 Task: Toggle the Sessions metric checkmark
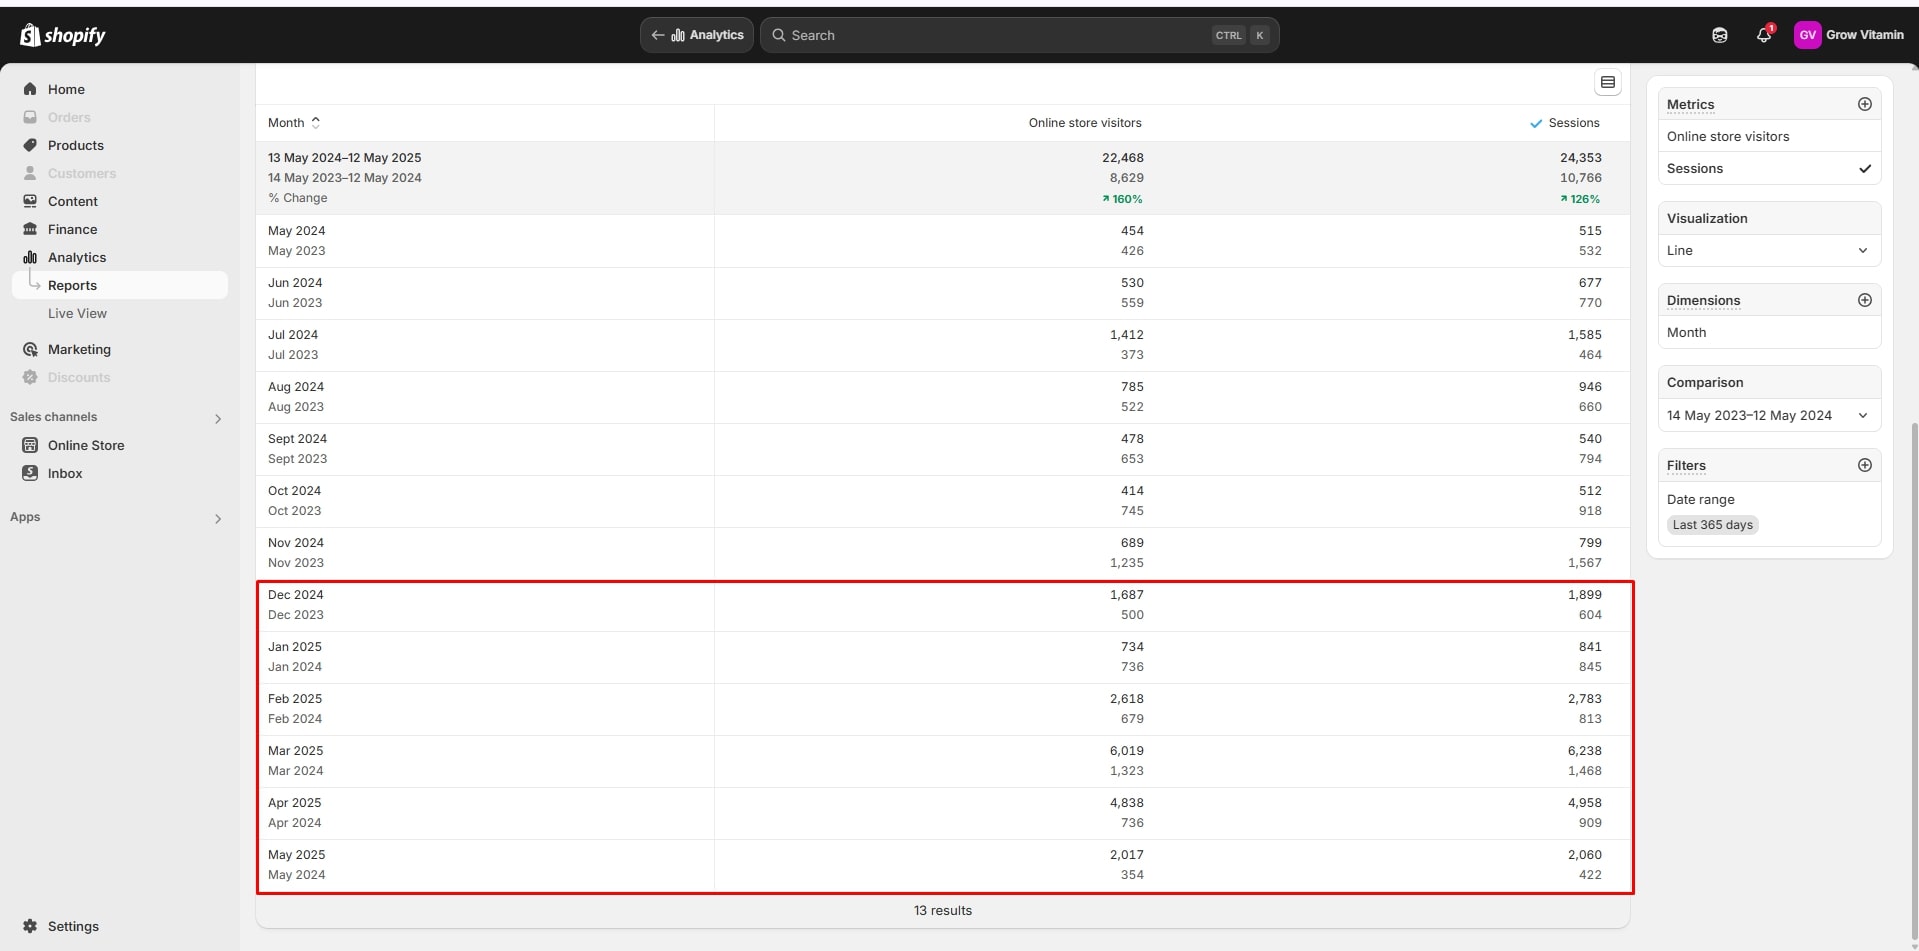click(1864, 169)
